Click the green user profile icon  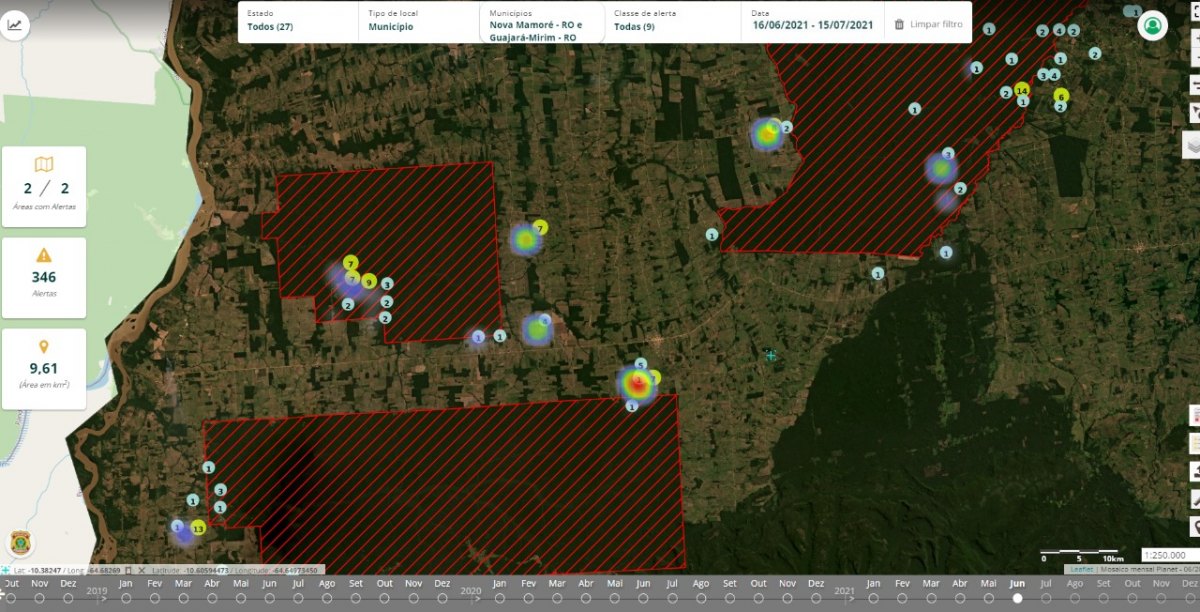1152,26
